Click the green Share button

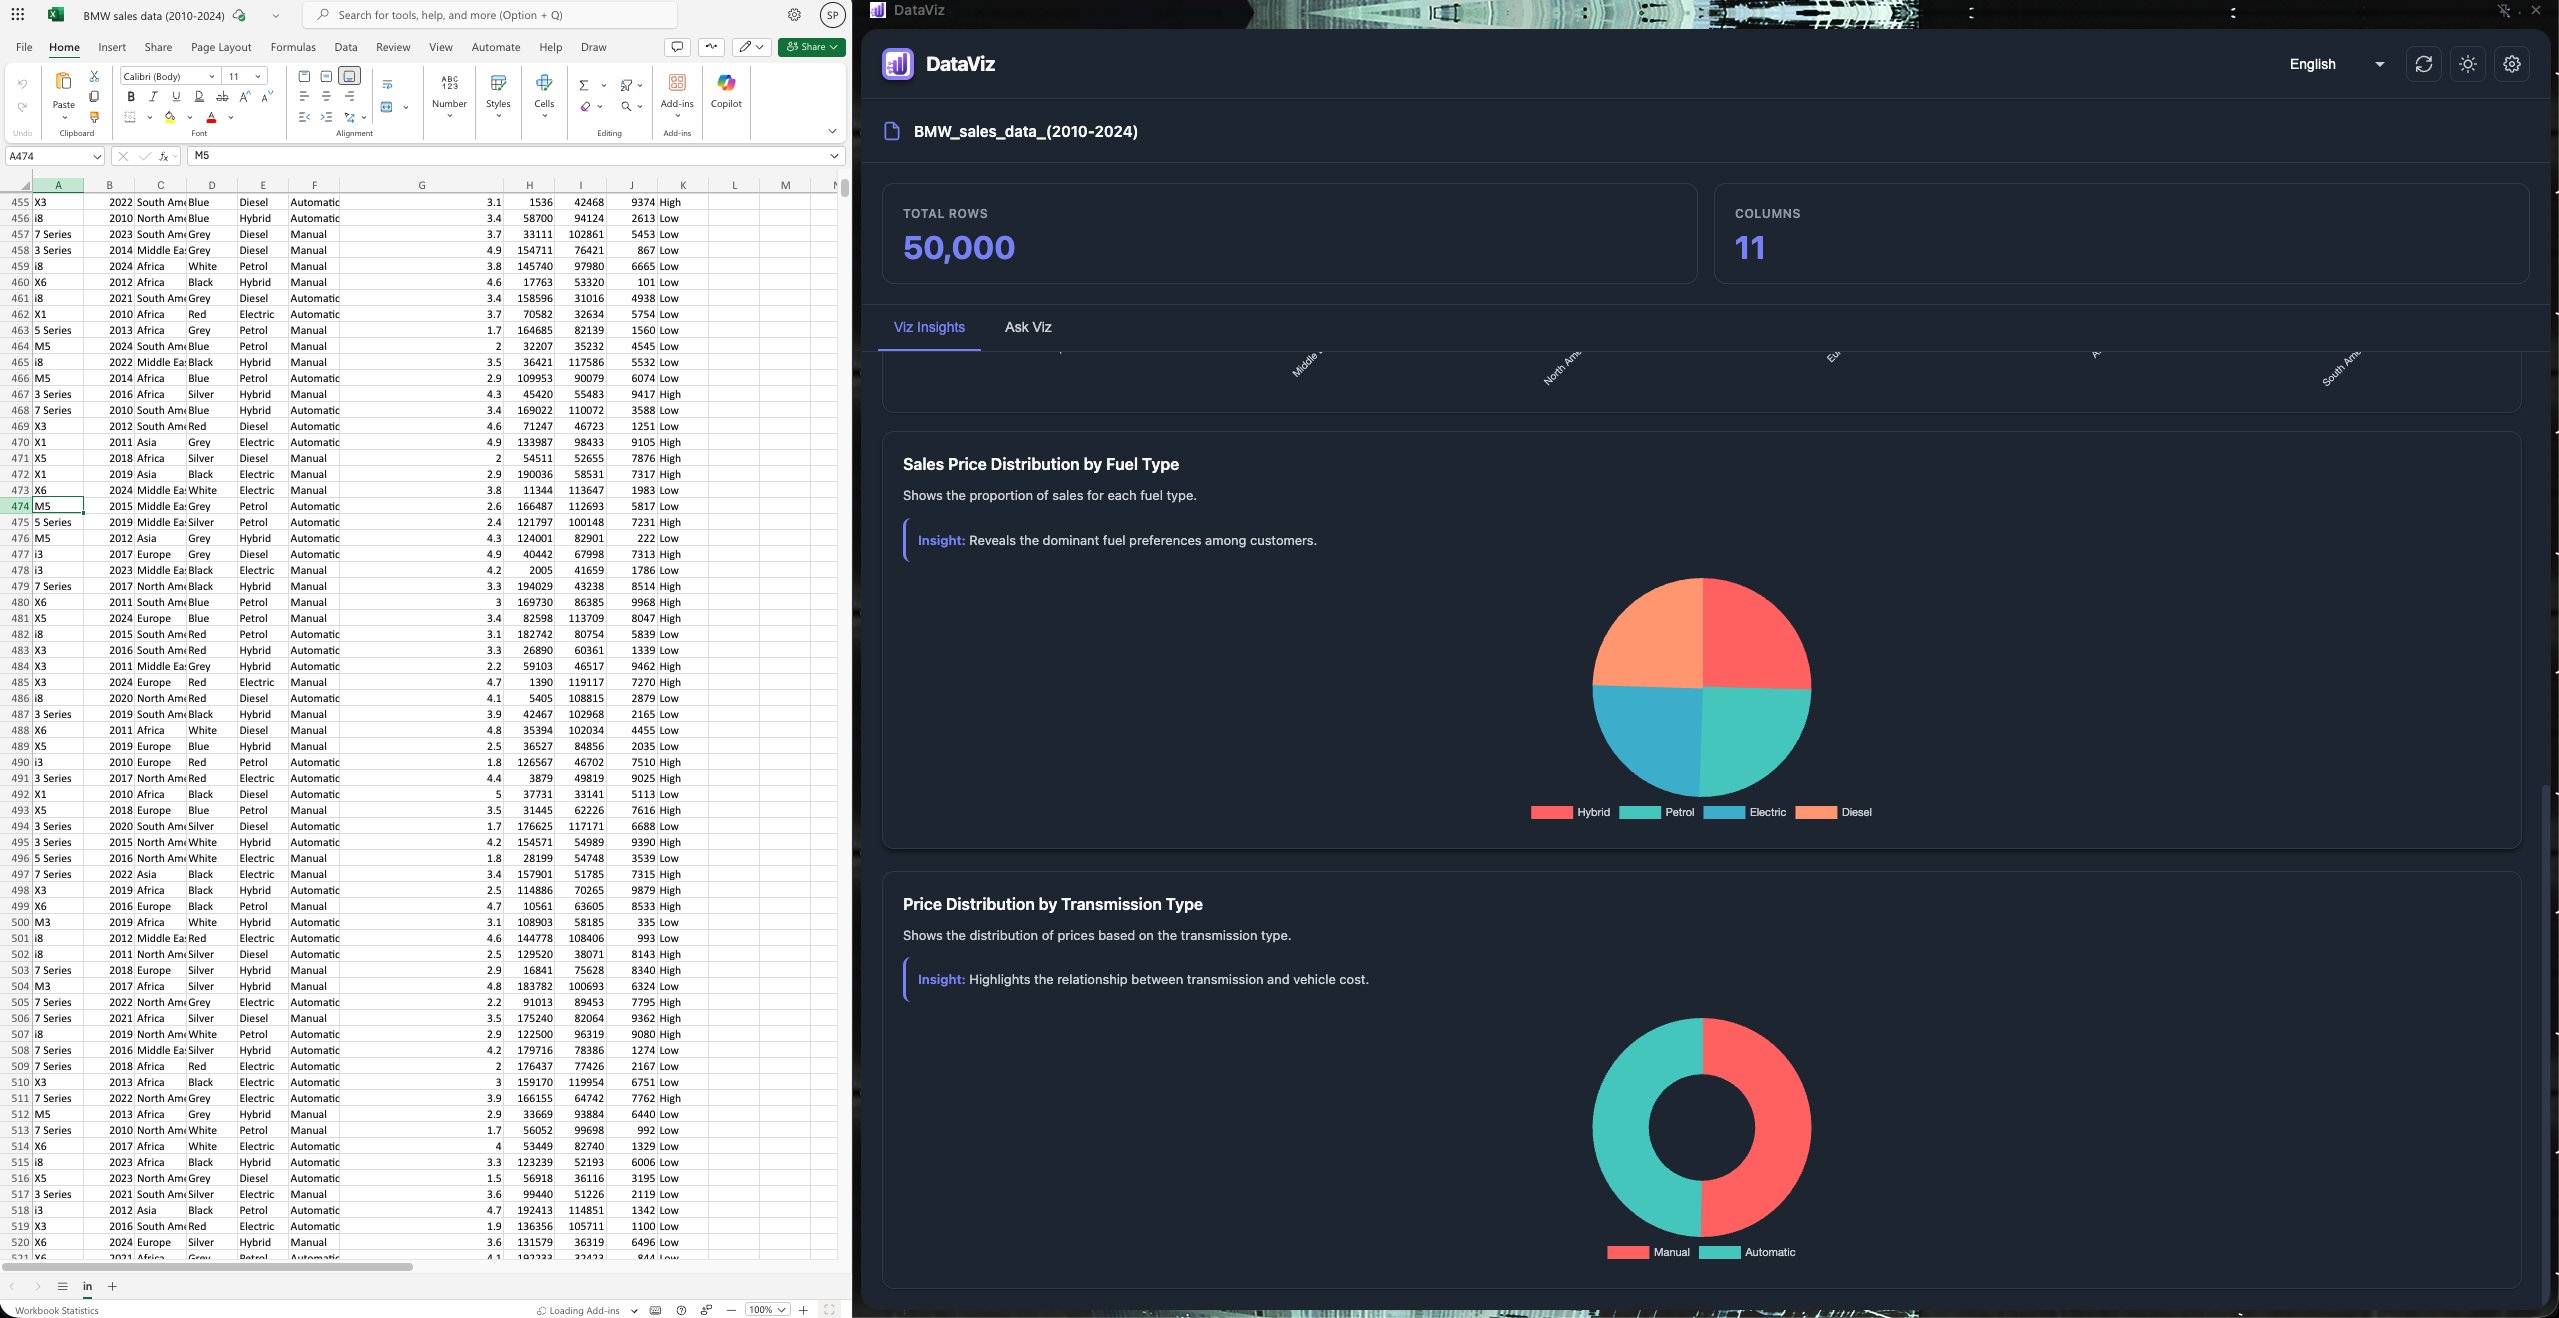(x=811, y=47)
